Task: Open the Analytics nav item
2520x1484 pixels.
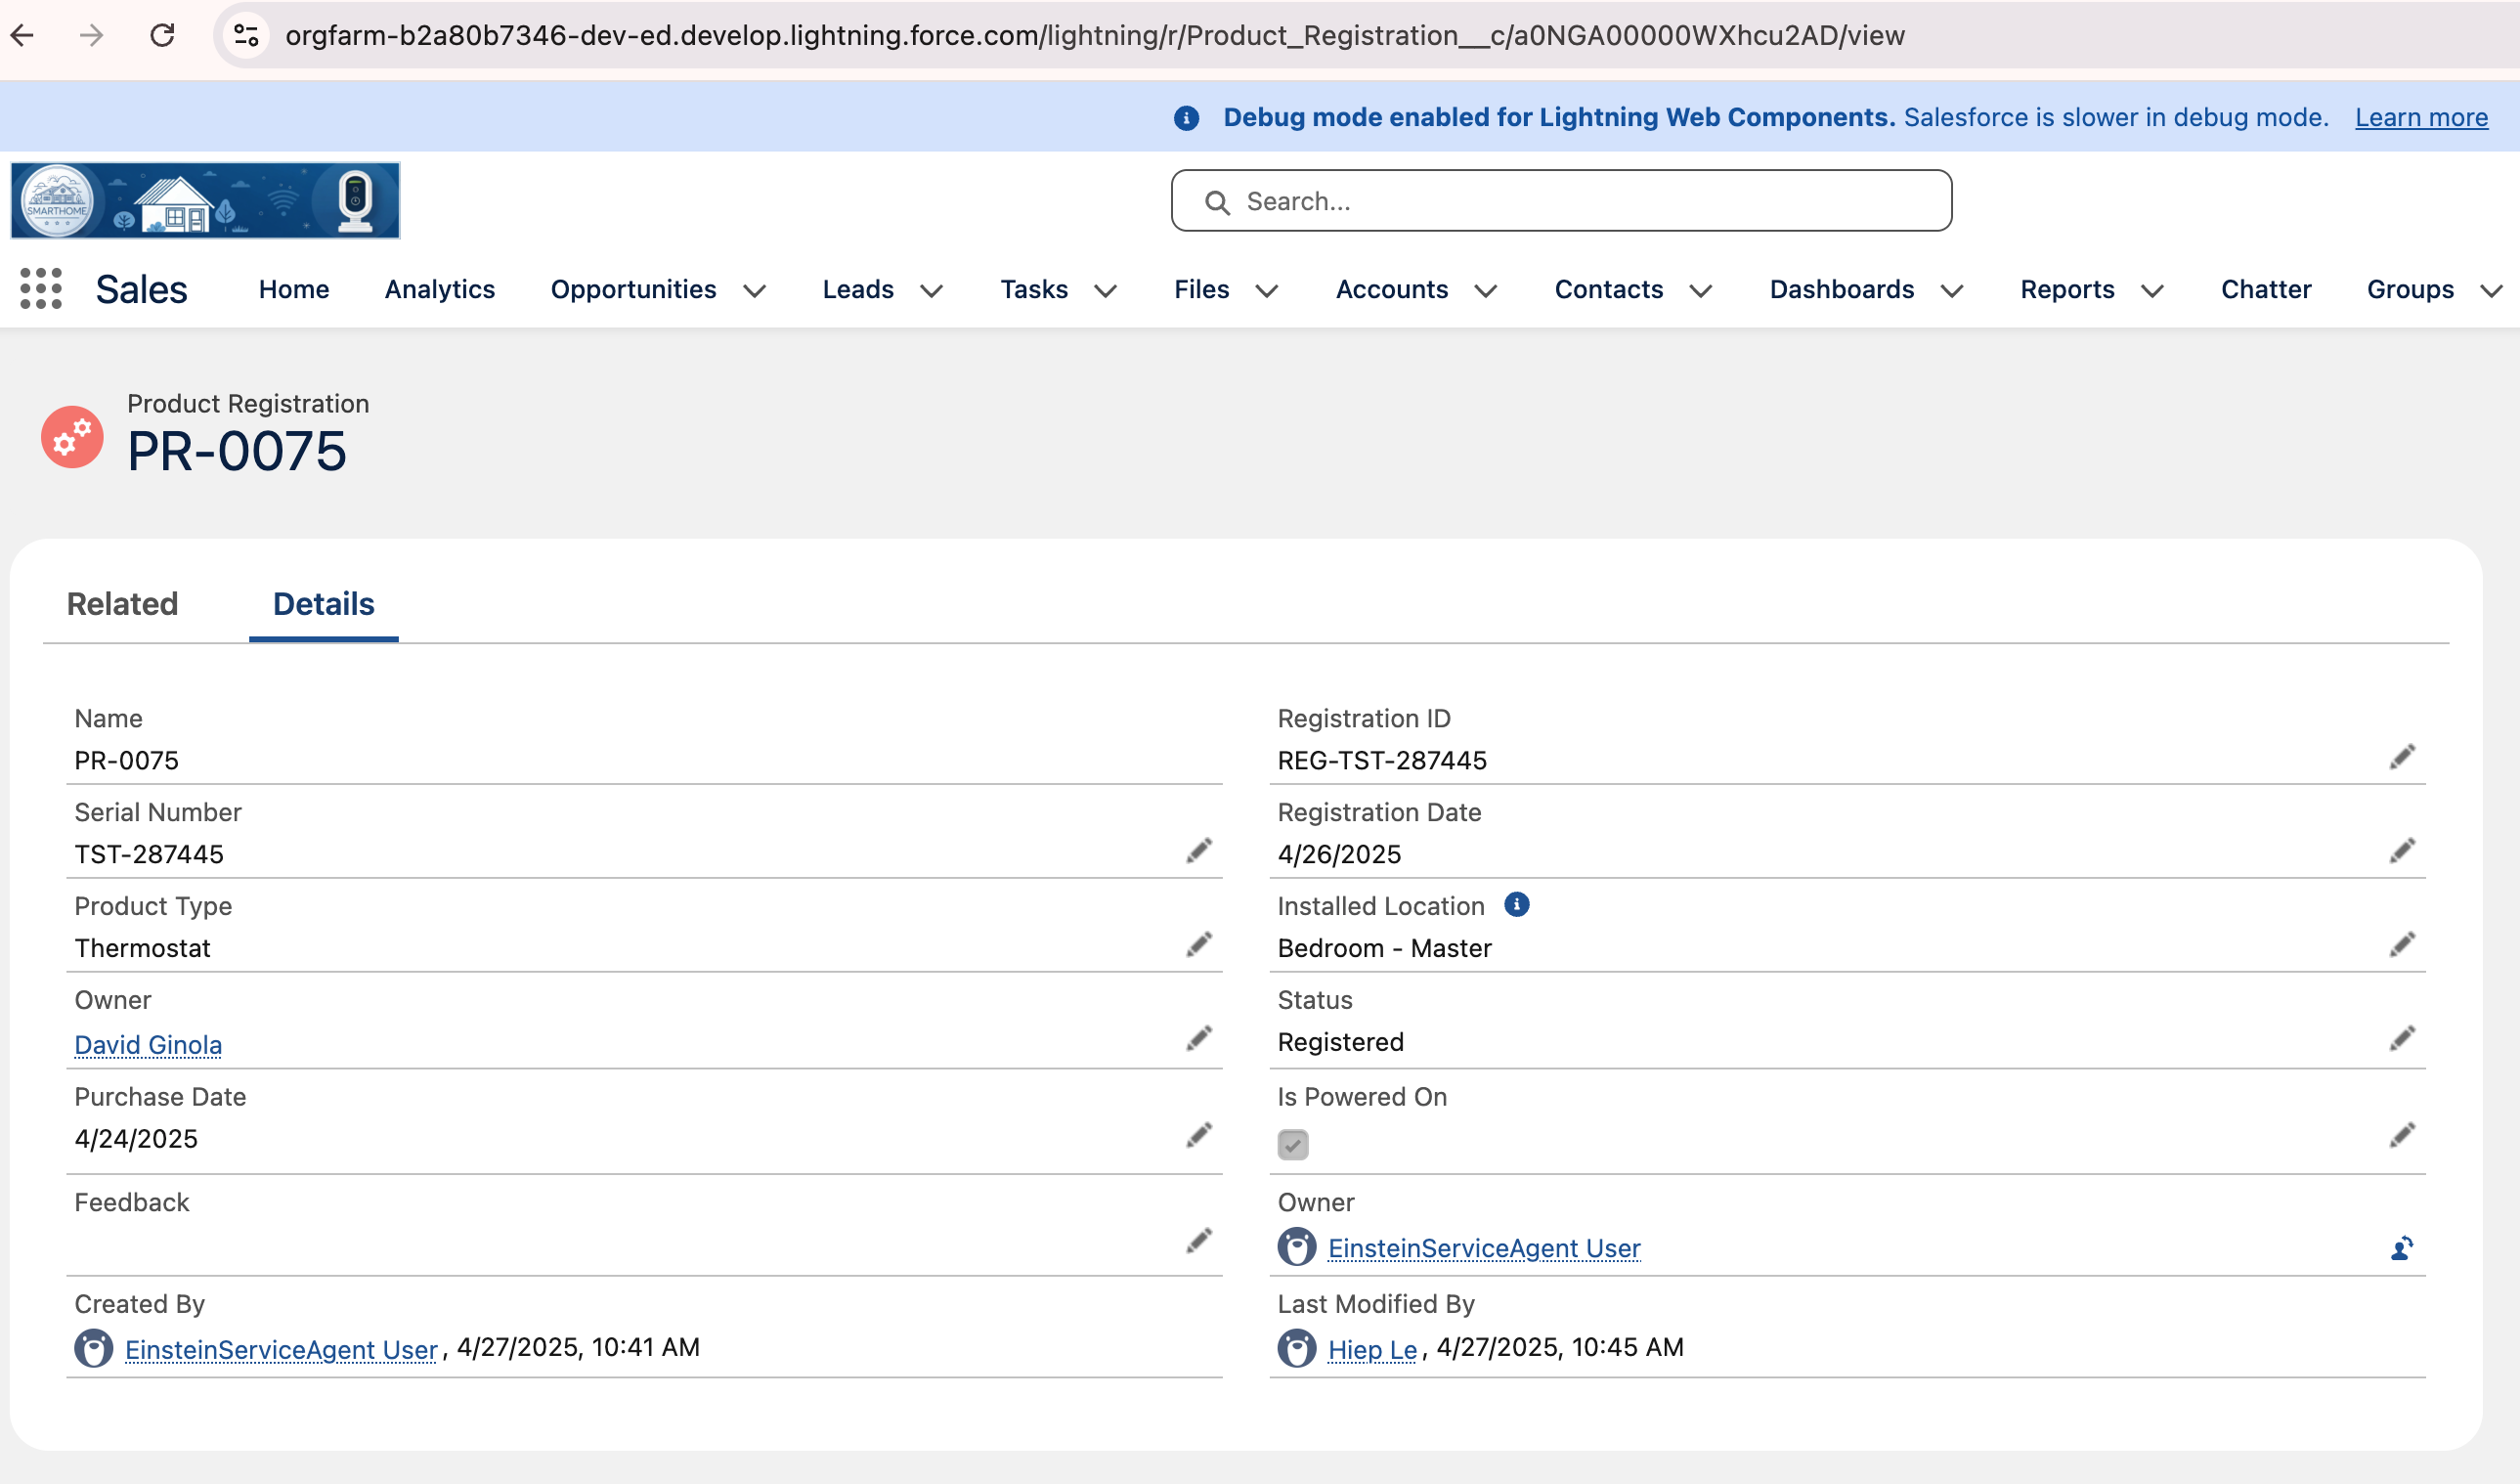Action: (439, 289)
